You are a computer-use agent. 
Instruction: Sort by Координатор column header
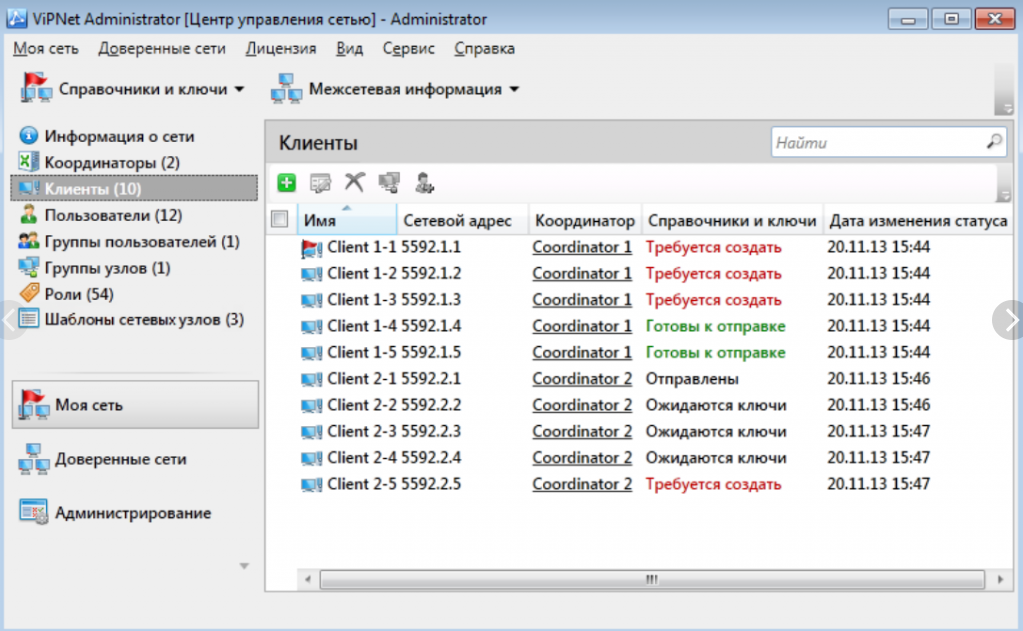[585, 220]
